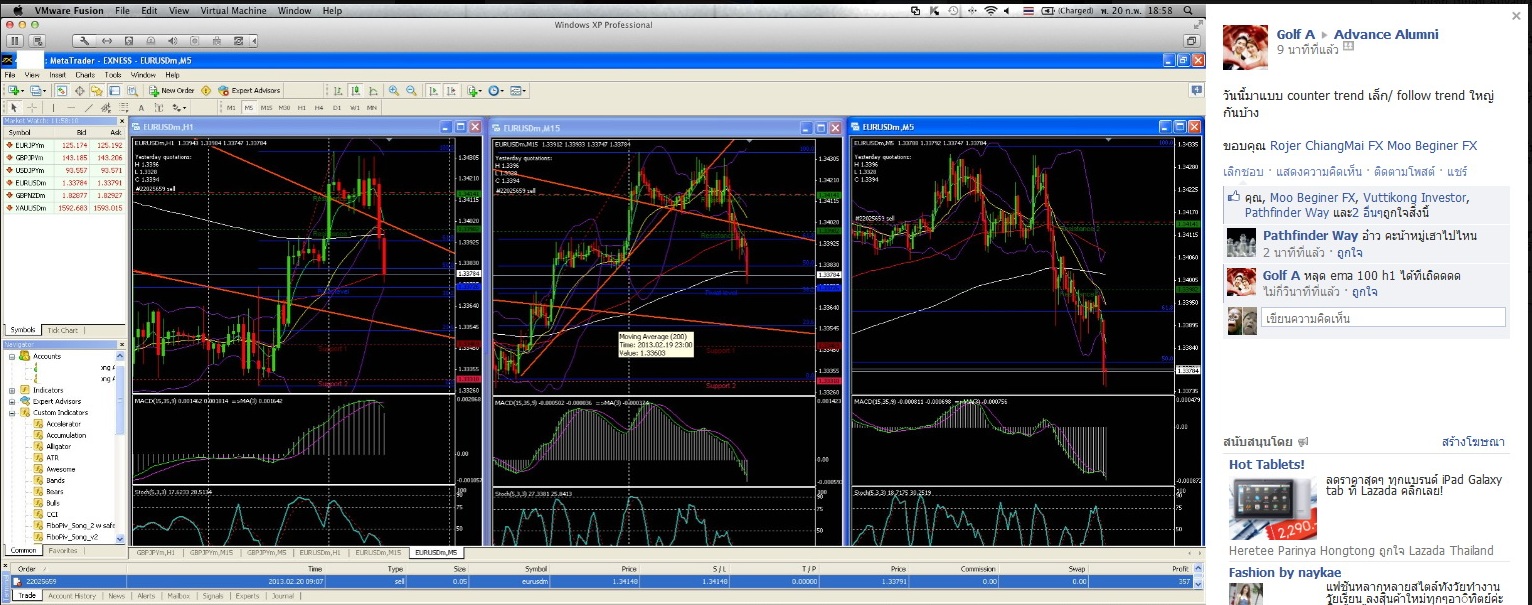Toggle the Terminal panel toolbar icon
This screenshot has height=605, width=1532.
click(113, 90)
